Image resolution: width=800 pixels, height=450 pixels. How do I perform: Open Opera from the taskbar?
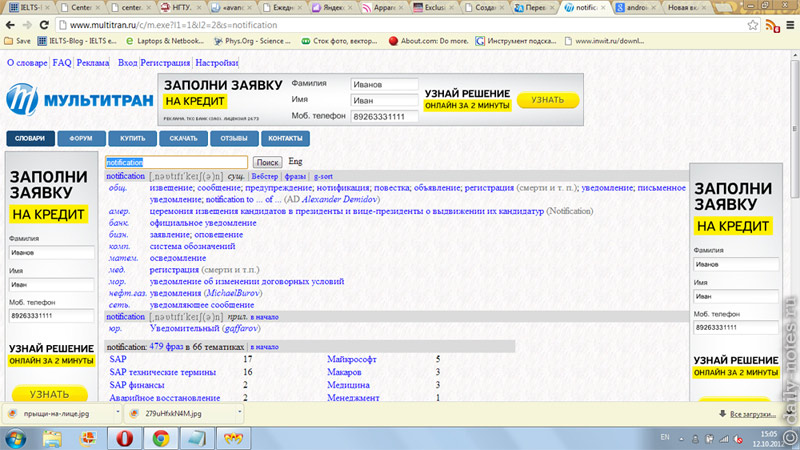[124, 438]
